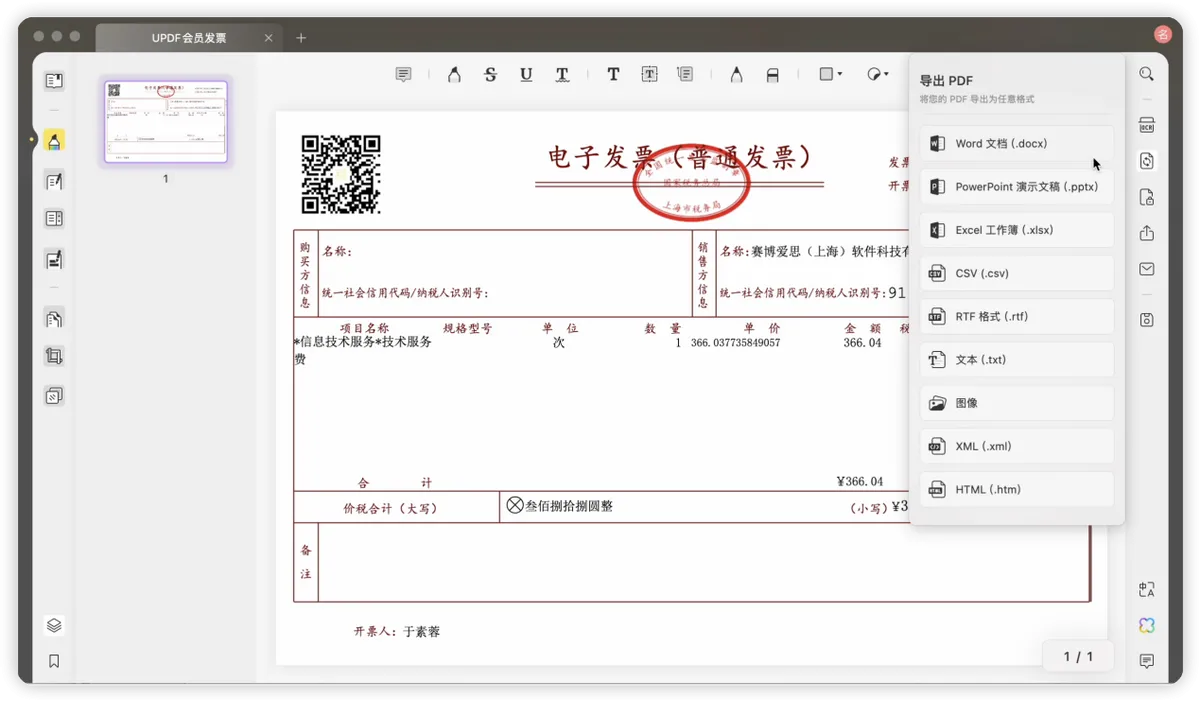This screenshot has width=1200, height=702.
Task: Click the ¥366.04 total amount
Action: [x=860, y=482]
